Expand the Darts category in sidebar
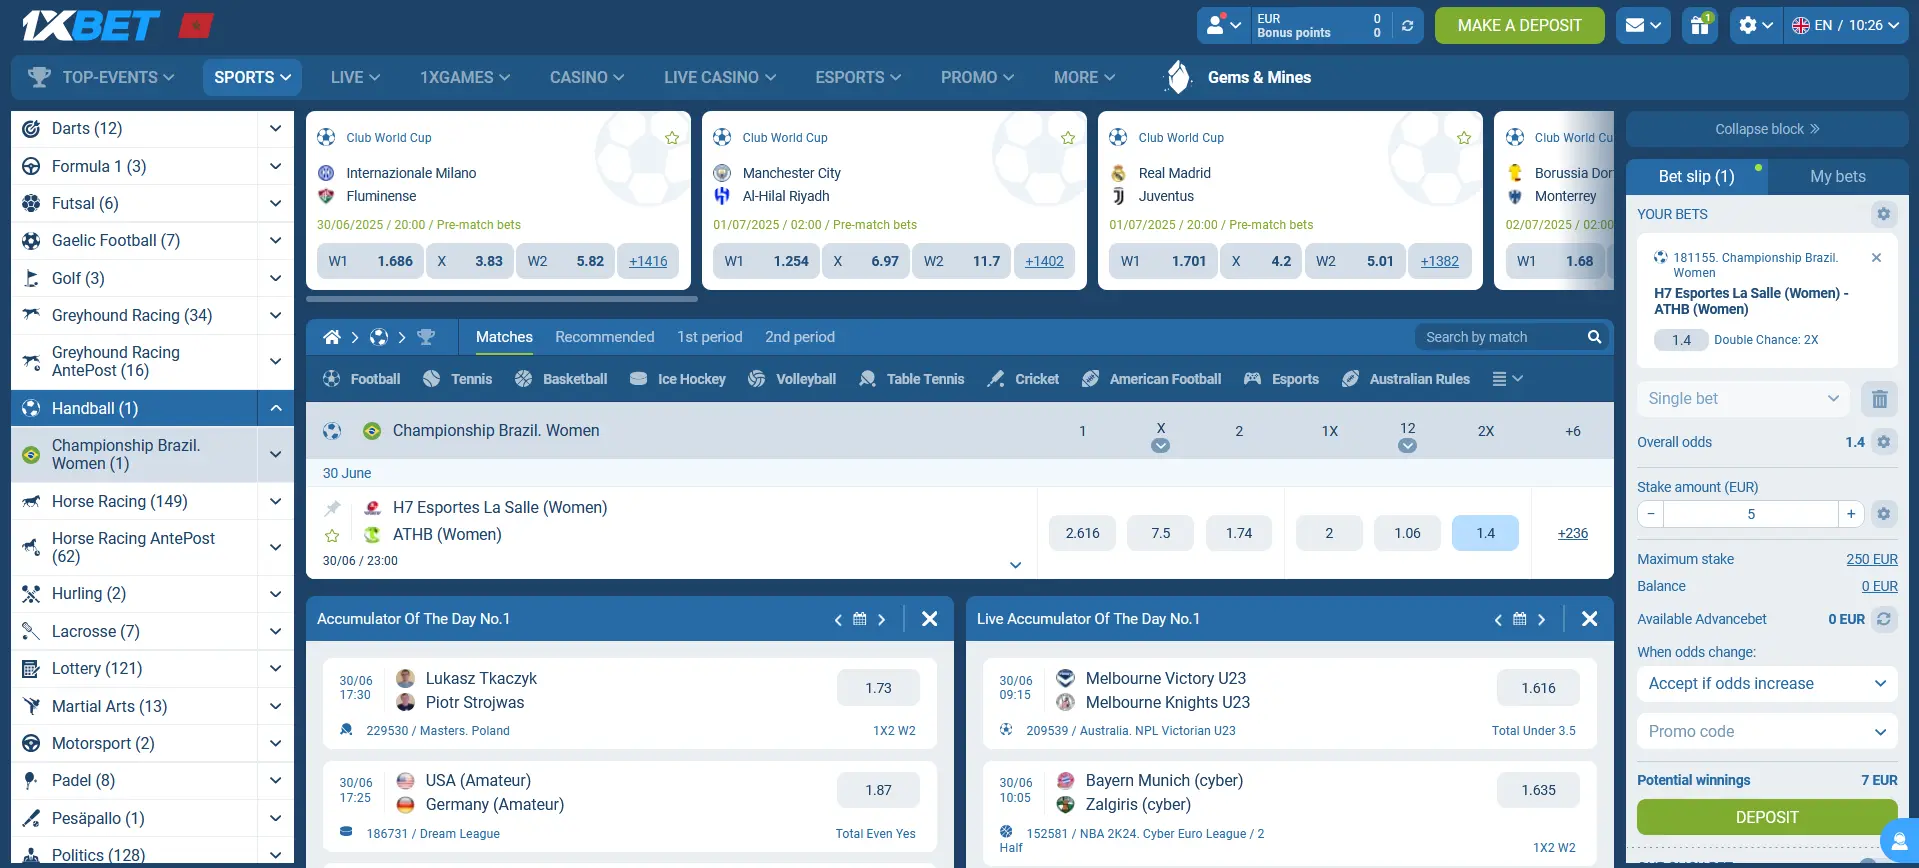1919x868 pixels. [275, 129]
